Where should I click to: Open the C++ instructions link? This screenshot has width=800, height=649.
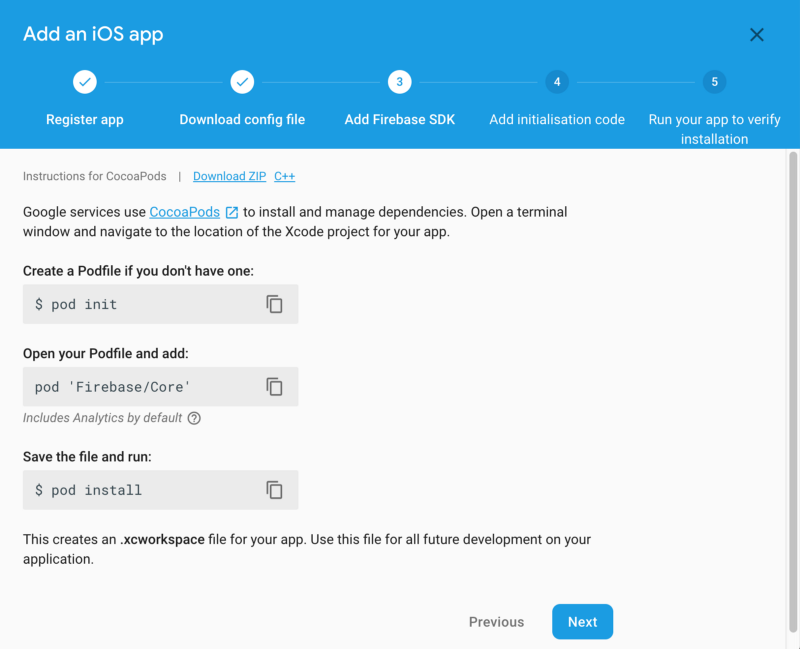tap(284, 176)
